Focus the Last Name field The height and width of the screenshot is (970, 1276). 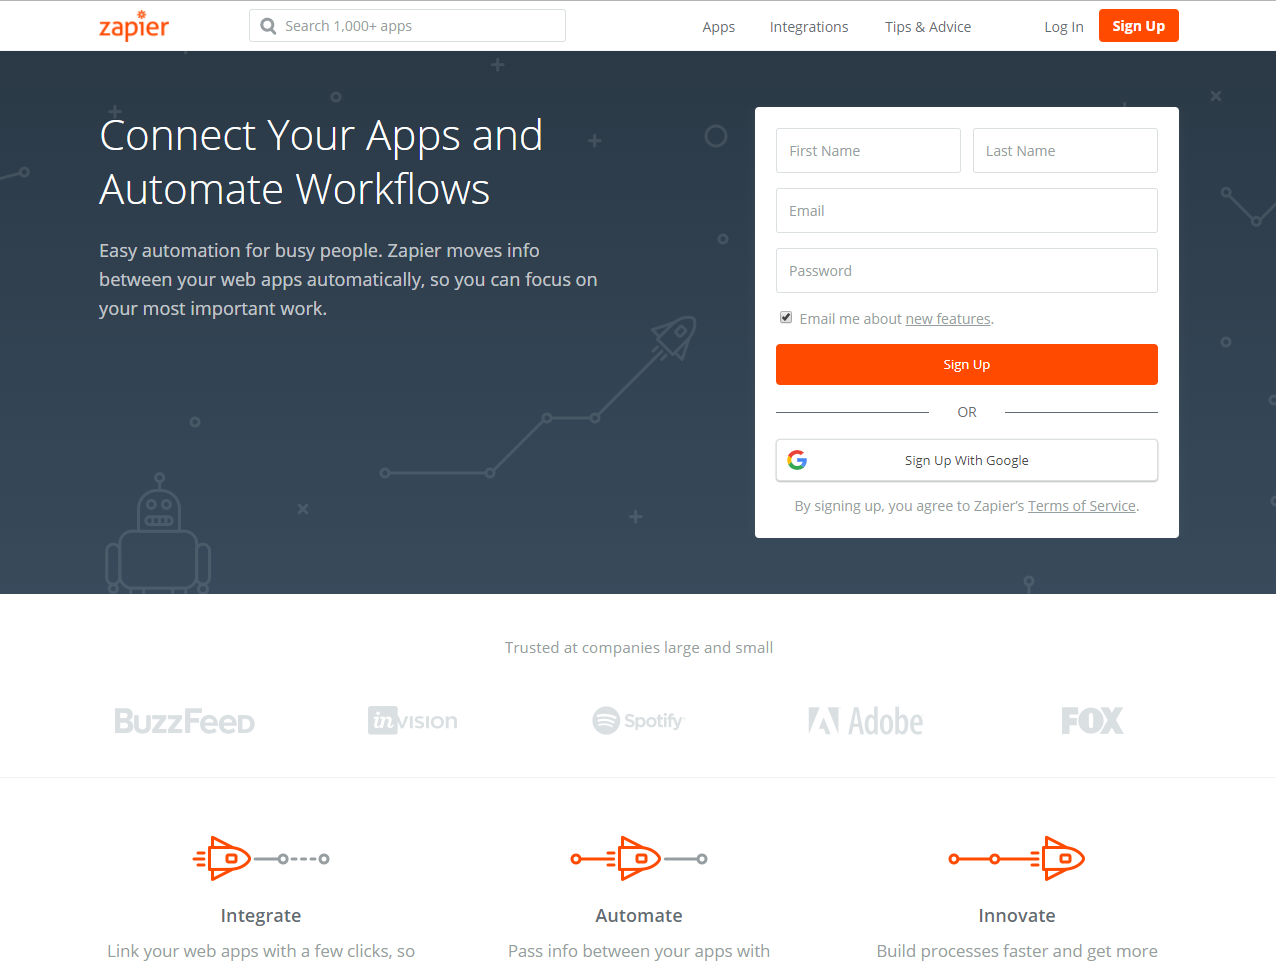1065,150
